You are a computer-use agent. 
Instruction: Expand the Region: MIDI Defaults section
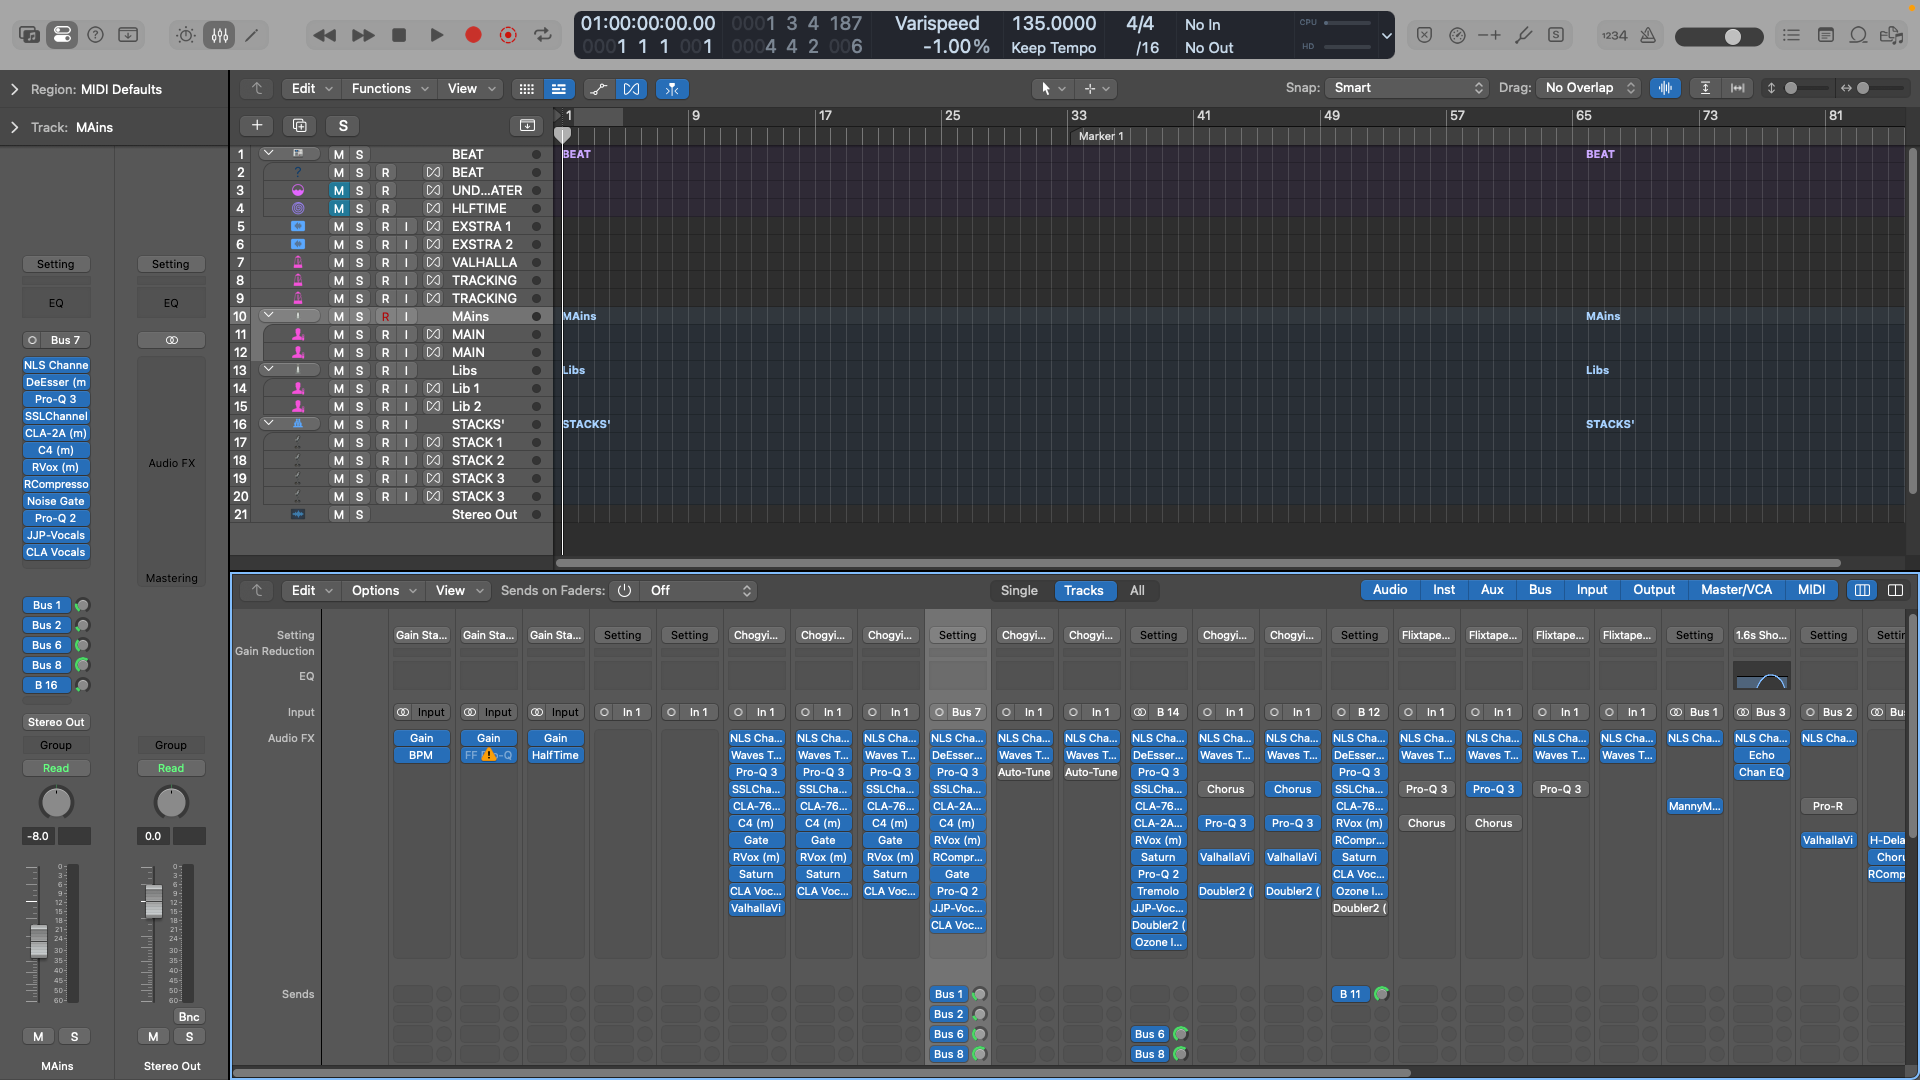pyautogui.click(x=14, y=89)
